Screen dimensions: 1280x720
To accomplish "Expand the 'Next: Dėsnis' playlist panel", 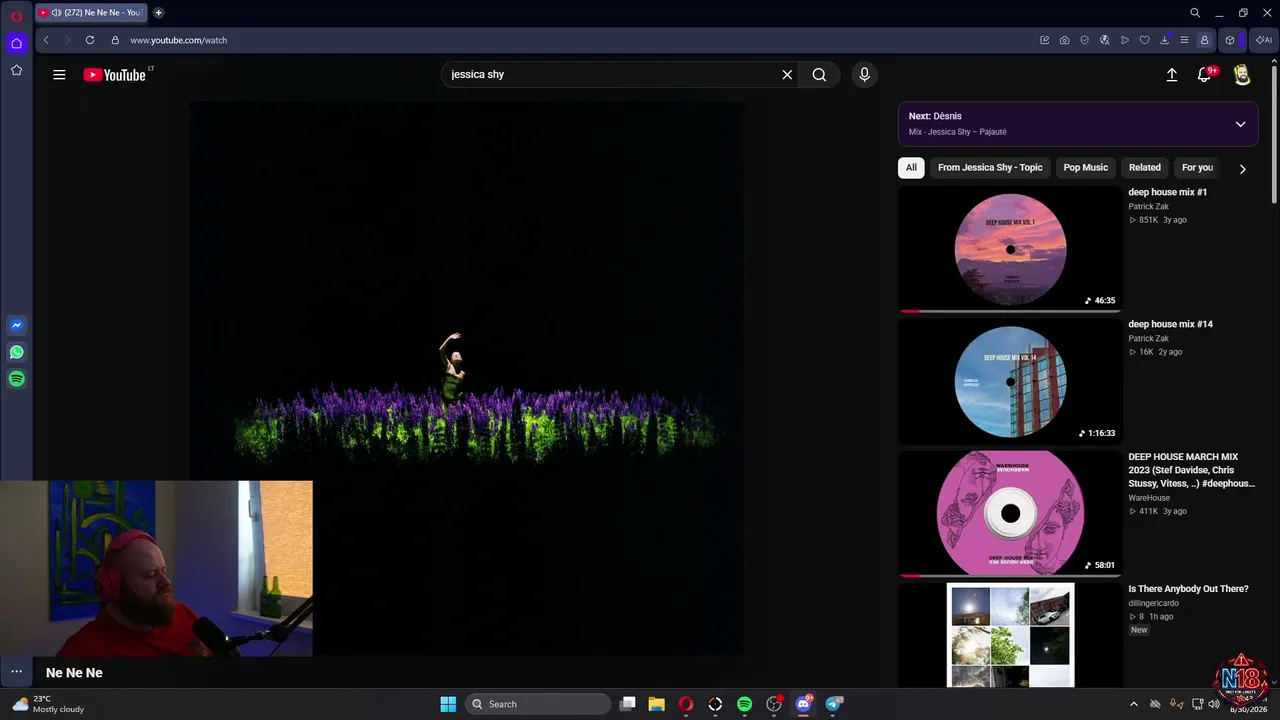I will (x=1240, y=124).
